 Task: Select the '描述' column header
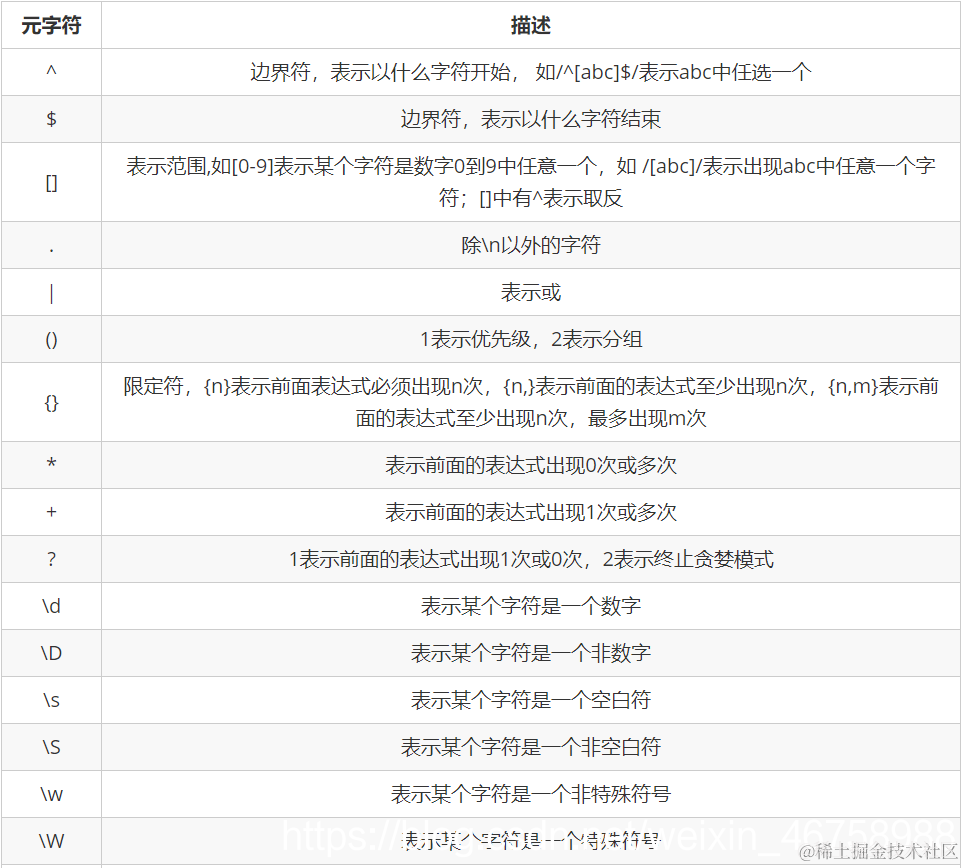(531, 26)
